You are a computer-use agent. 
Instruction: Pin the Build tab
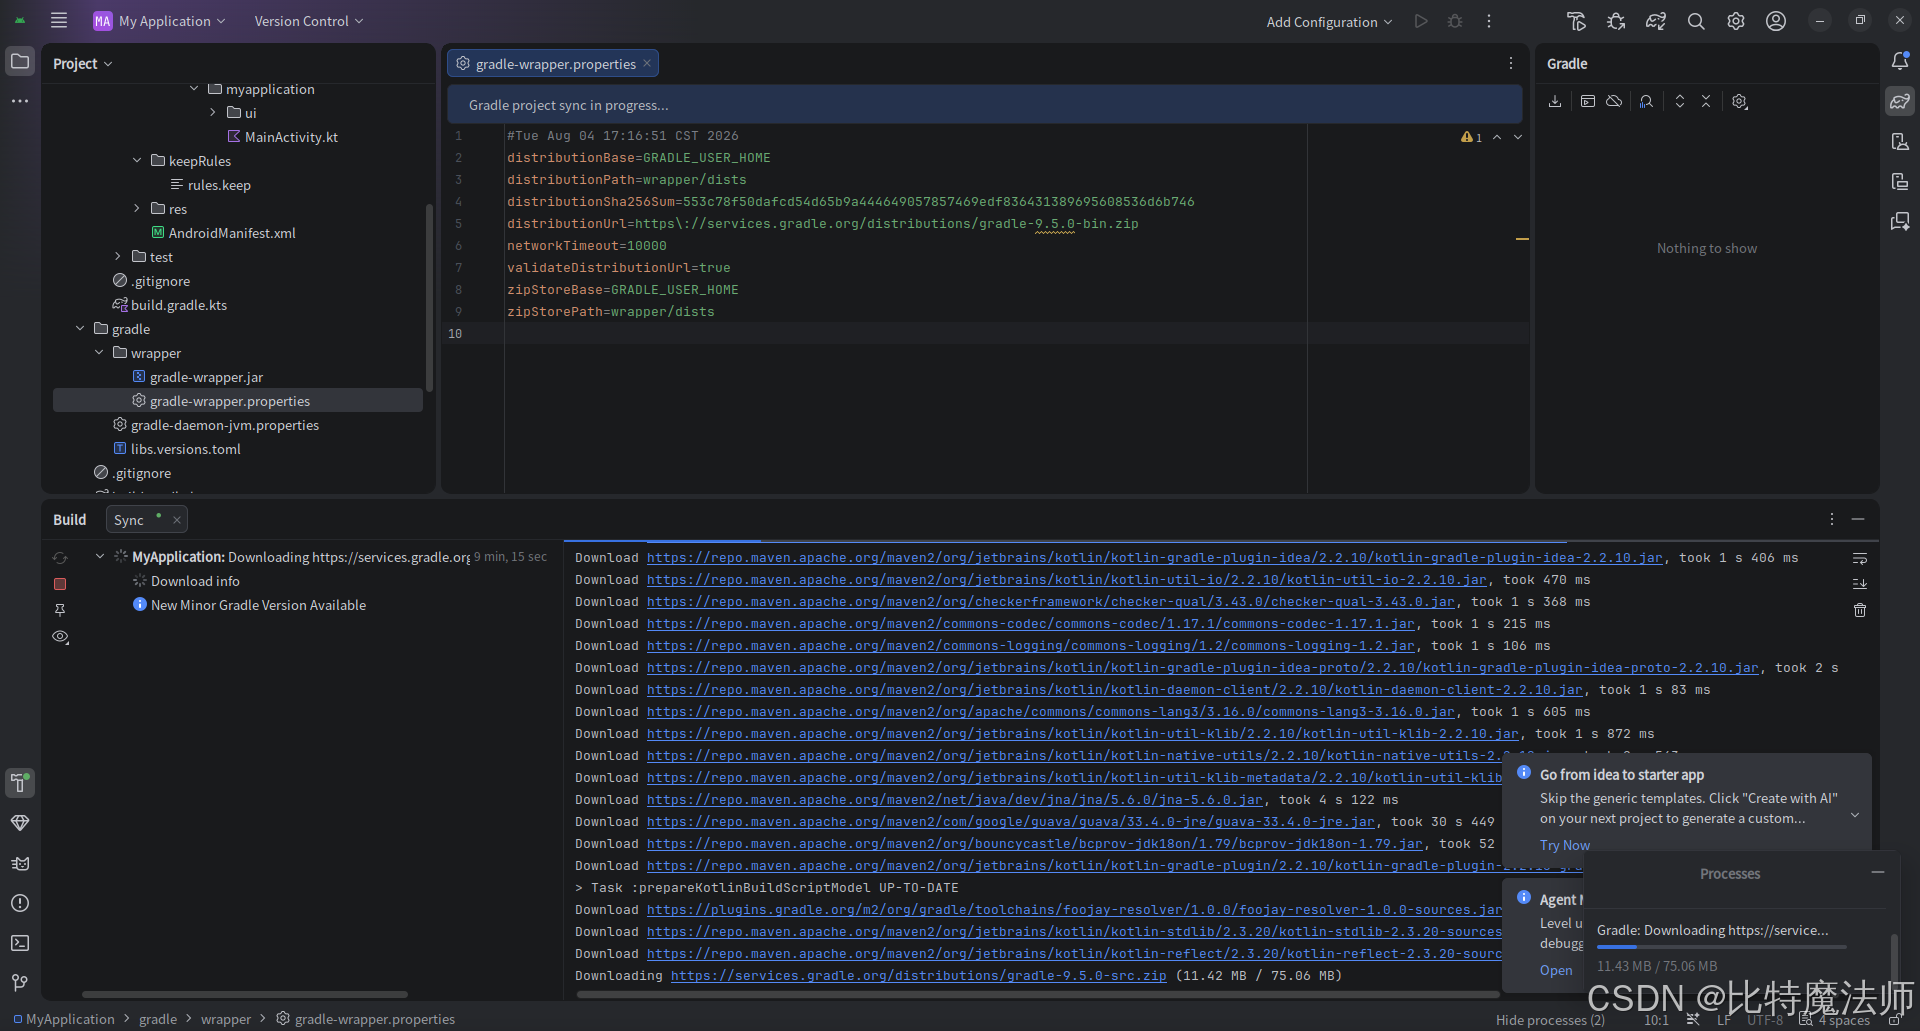click(60, 610)
